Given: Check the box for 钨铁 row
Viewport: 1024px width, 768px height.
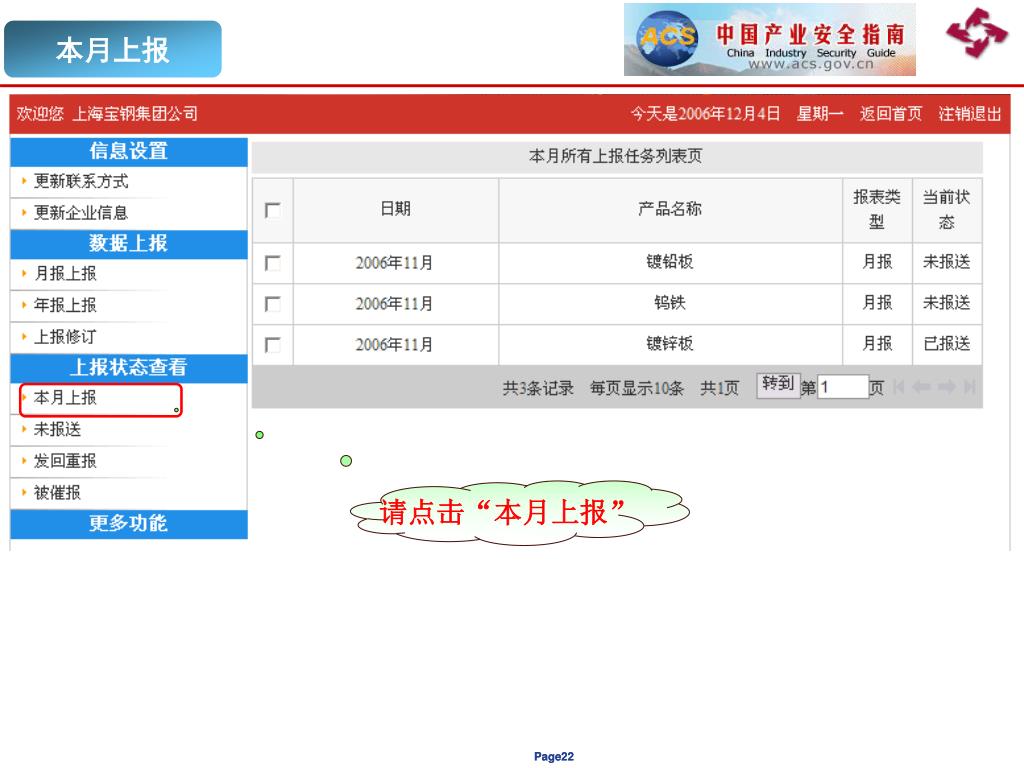Looking at the screenshot, I should [272, 304].
